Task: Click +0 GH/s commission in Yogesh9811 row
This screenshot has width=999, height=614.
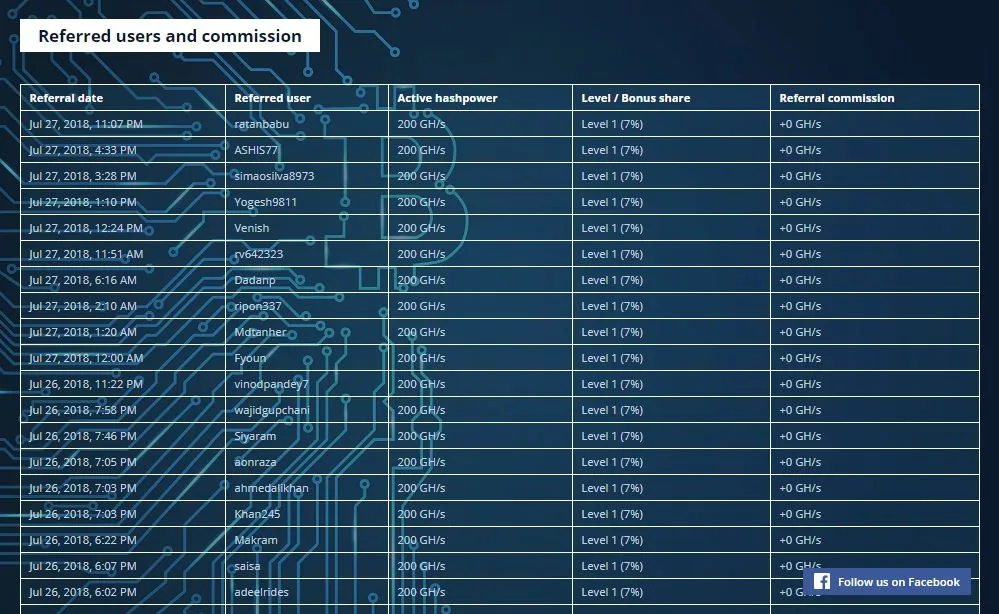Action: pyautogui.click(x=800, y=203)
